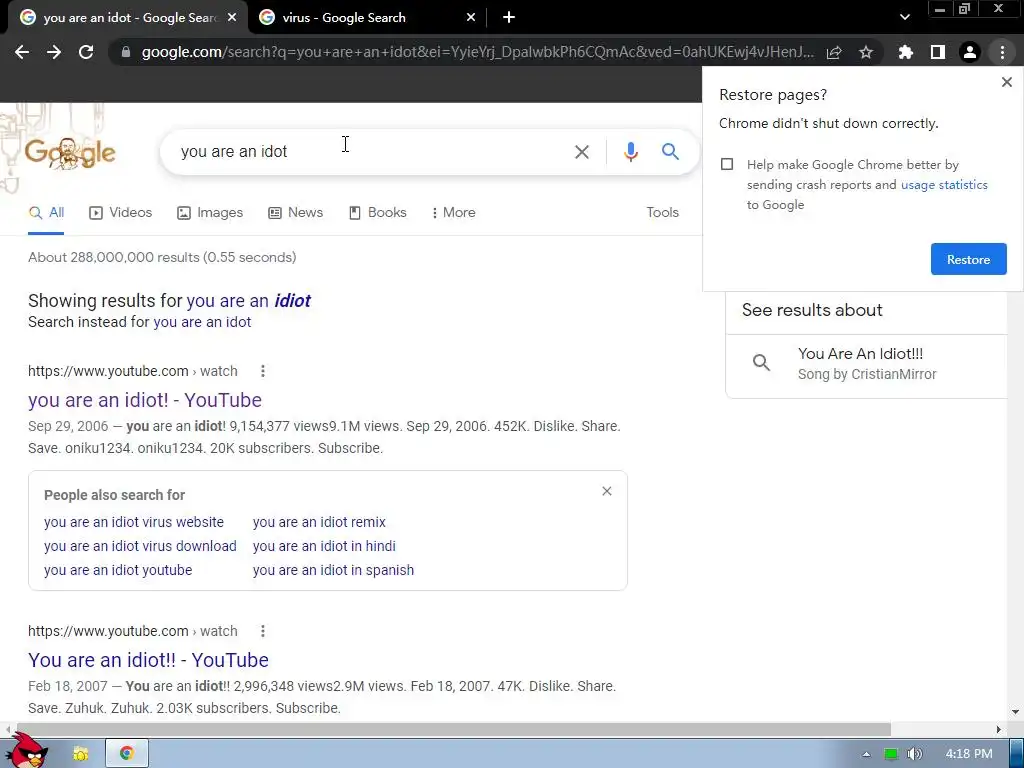Search instead for 'you are an idot'
The width and height of the screenshot is (1024, 768).
click(202, 322)
